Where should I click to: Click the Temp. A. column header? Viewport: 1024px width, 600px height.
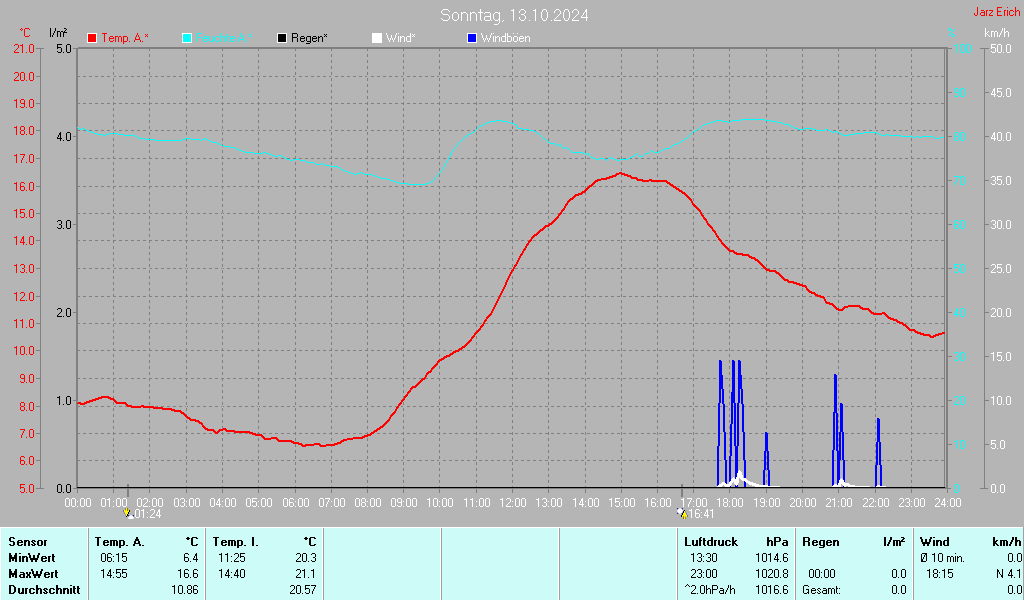point(120,542)
